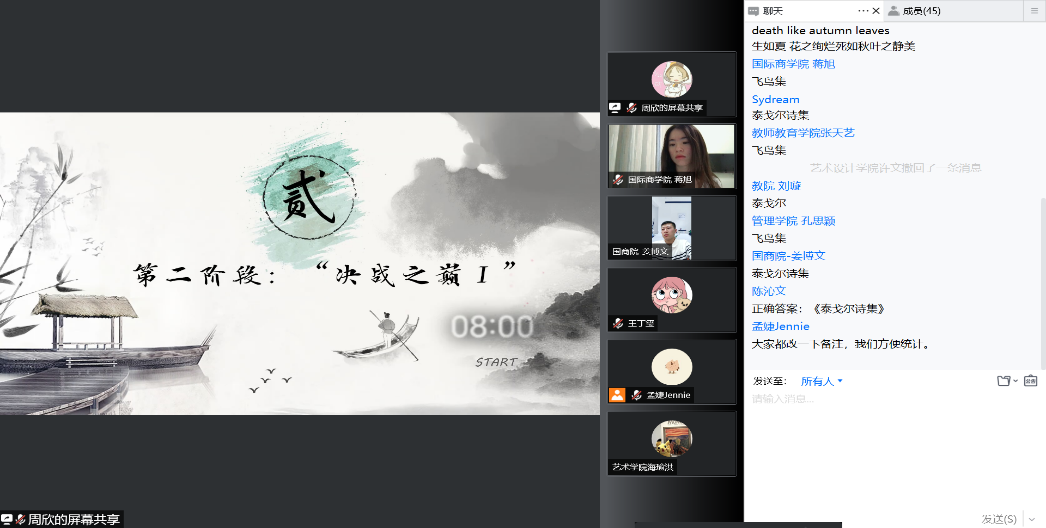Open the red packet icon in chat toolbar
The image size is (1046, 528).
[1030, 381]
